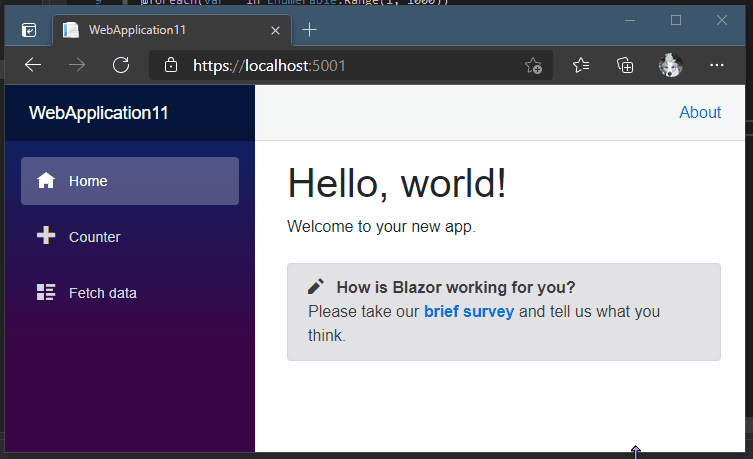
Task: Go to Home in the sidebar
Action: pos(130,181)
